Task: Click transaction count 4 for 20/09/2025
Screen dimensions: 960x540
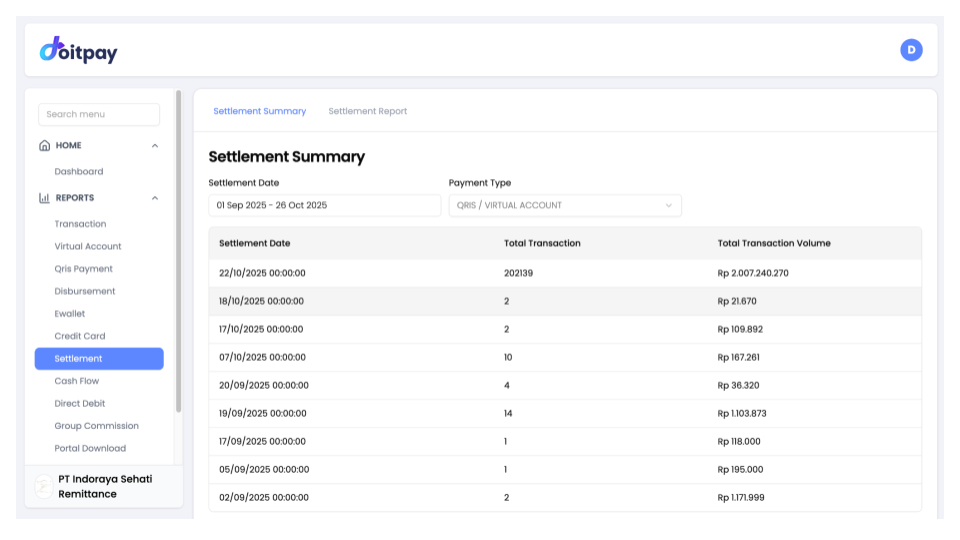Action: coord(506,386)
